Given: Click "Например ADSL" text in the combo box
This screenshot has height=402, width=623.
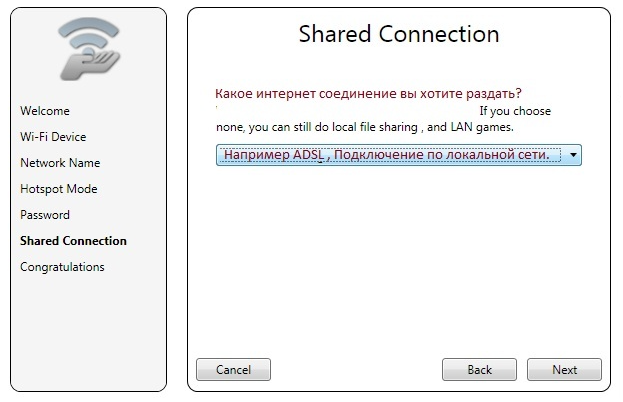Looking at the screenshot, I should click(x=268, y=155).
